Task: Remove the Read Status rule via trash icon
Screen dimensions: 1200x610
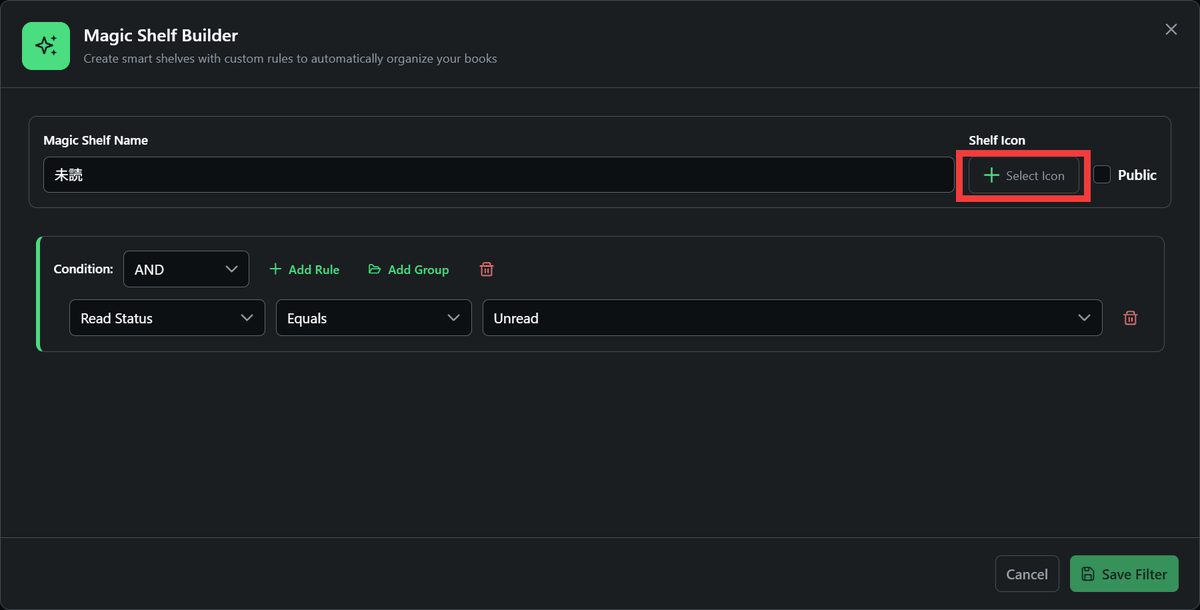Action: pyautogui.click(x=1130, y=318)
